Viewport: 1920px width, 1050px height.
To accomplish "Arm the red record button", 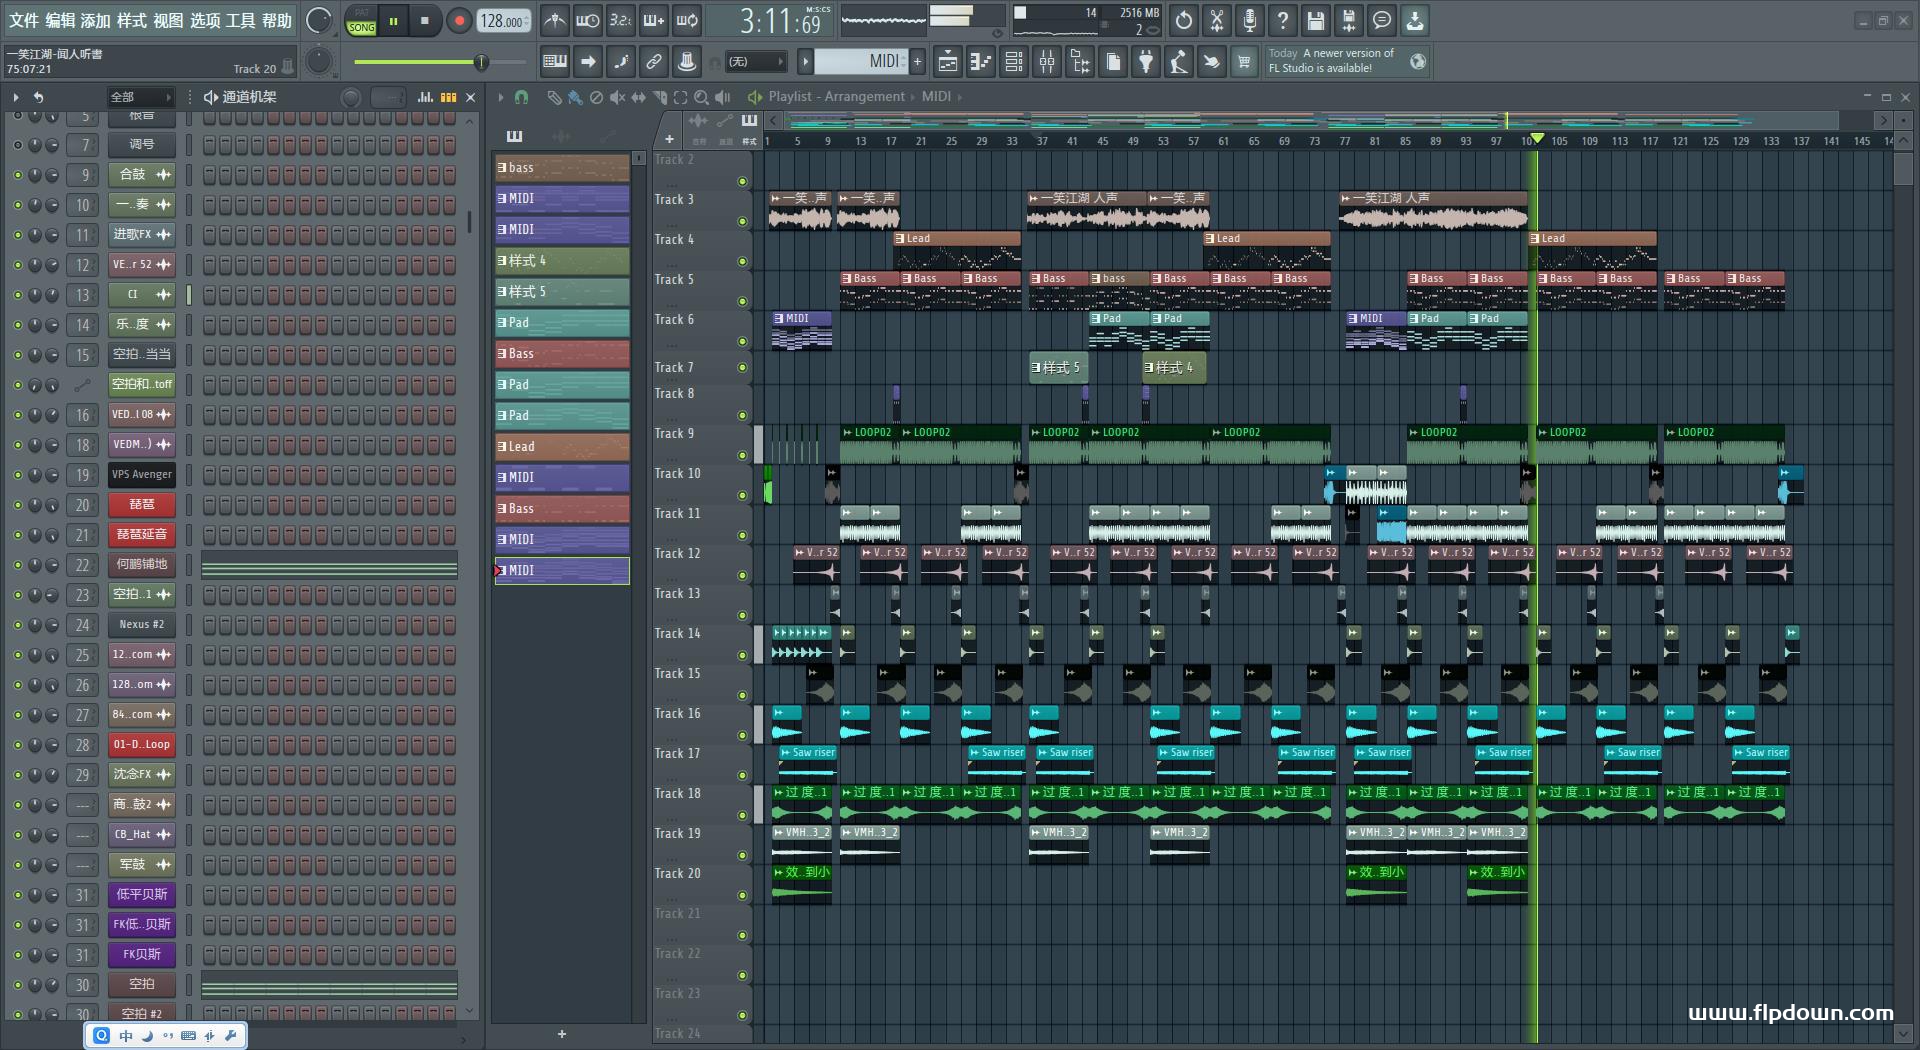I will click(459, 21).
